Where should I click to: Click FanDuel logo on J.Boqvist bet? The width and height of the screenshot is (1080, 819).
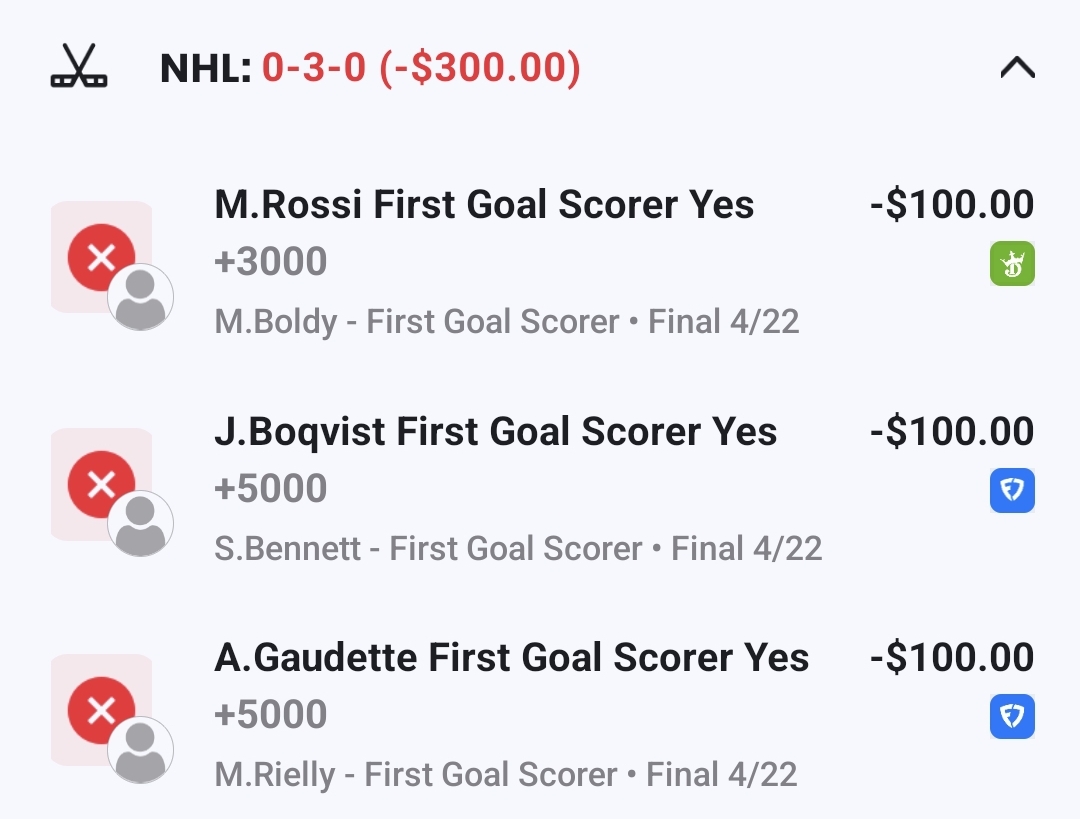coord(1012,491)
